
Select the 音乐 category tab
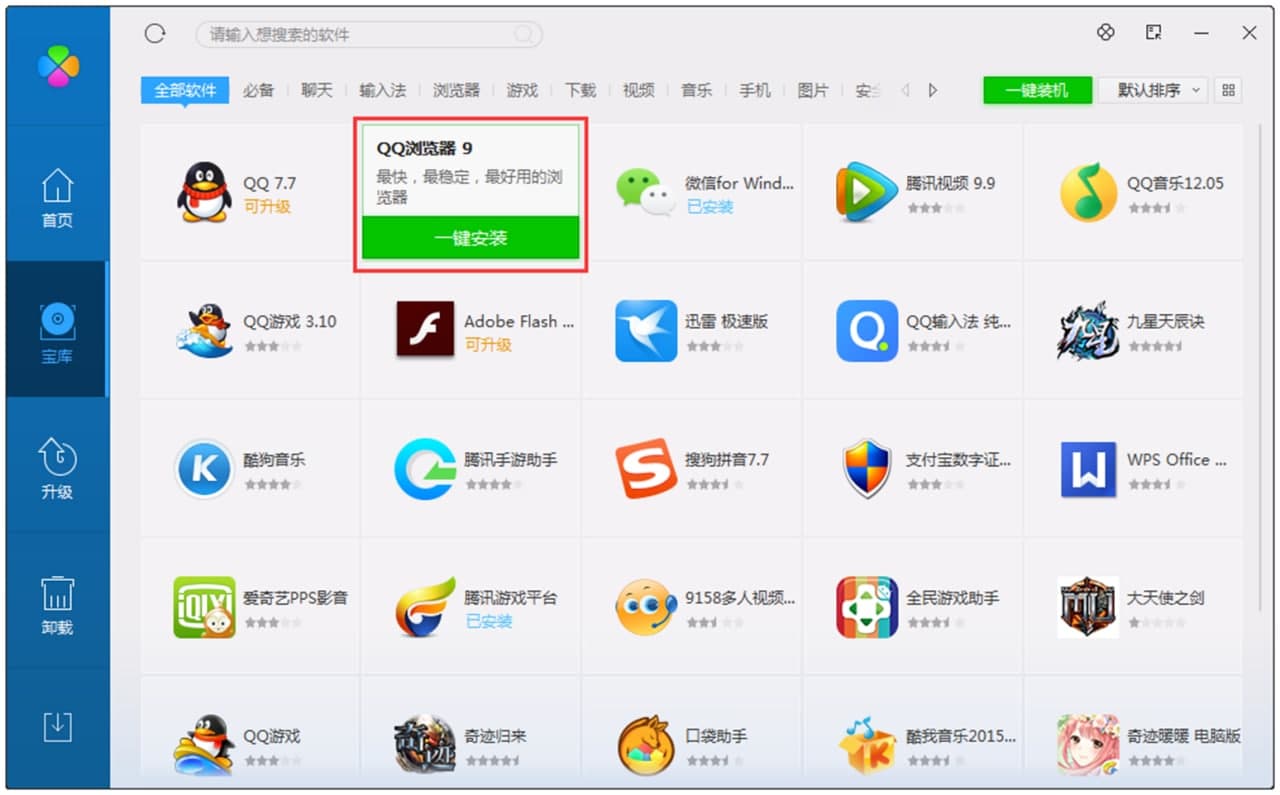click(696, 90)
